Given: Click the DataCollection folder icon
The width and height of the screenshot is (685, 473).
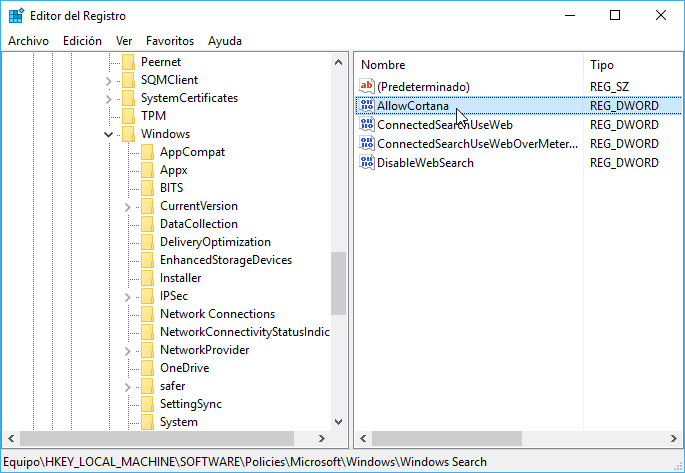Looking at the screenshot, I should coord(148,224).
